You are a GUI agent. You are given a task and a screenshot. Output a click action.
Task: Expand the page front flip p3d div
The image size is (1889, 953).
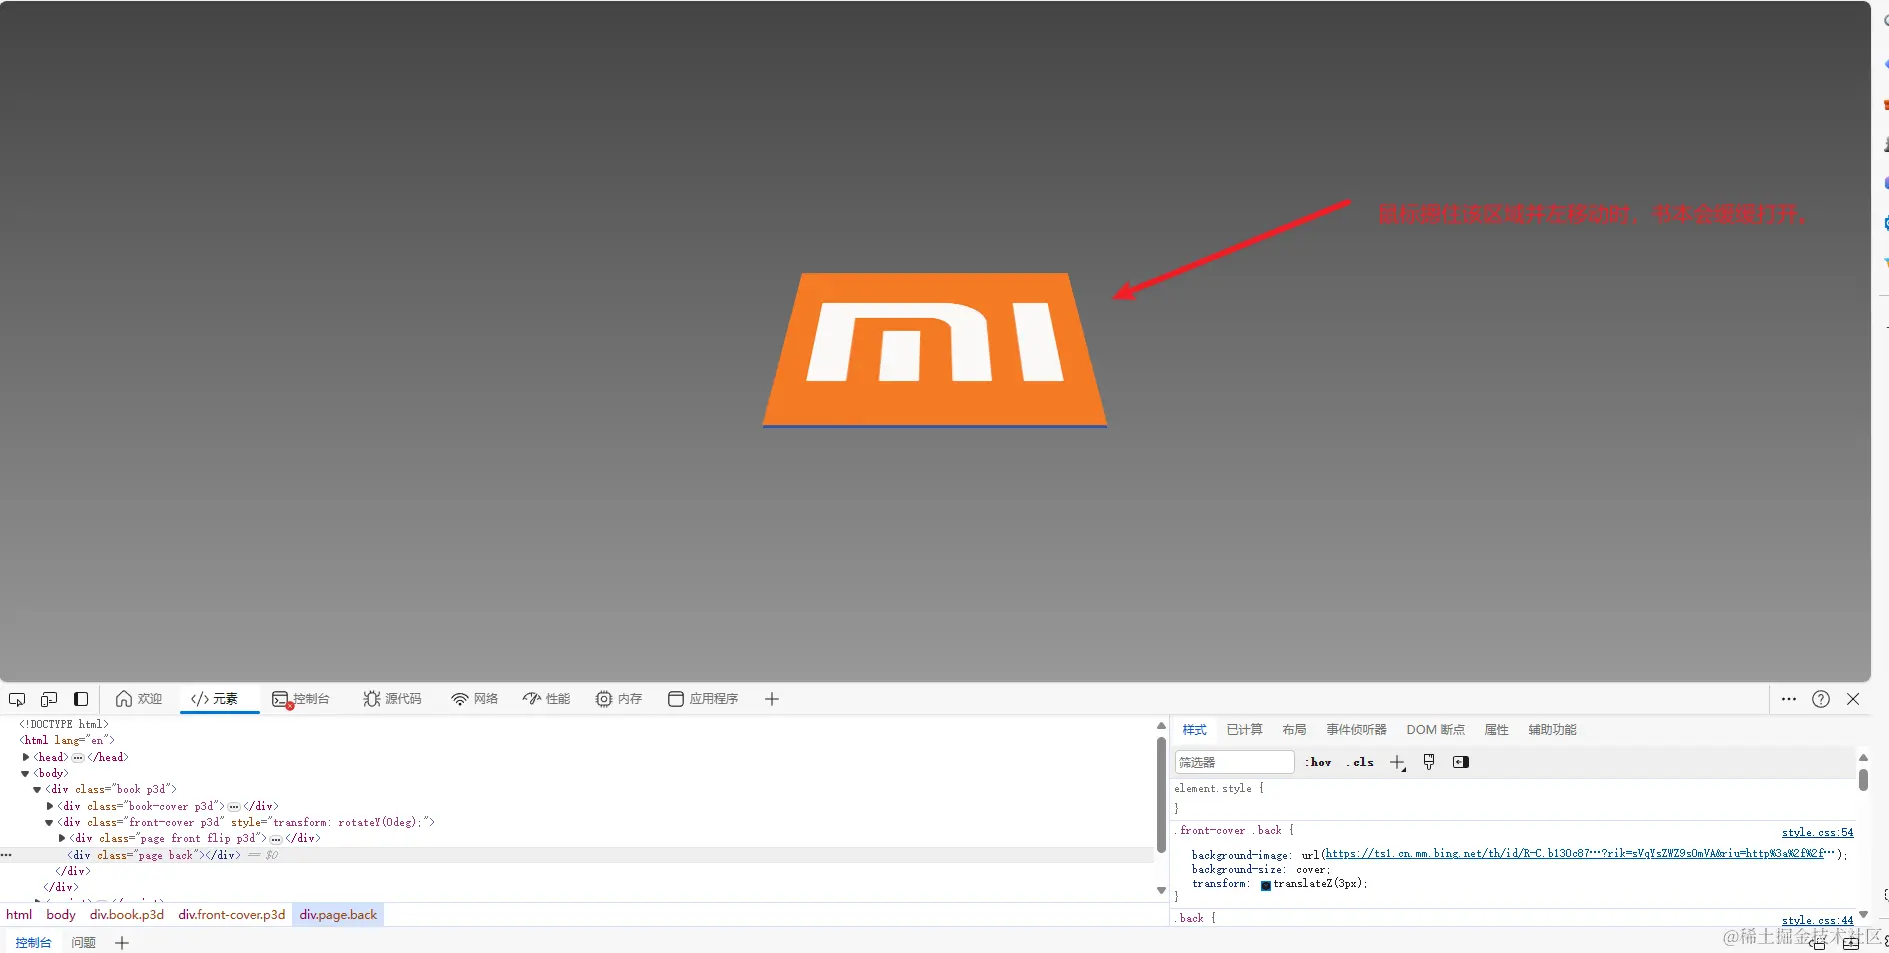[62, 838]
